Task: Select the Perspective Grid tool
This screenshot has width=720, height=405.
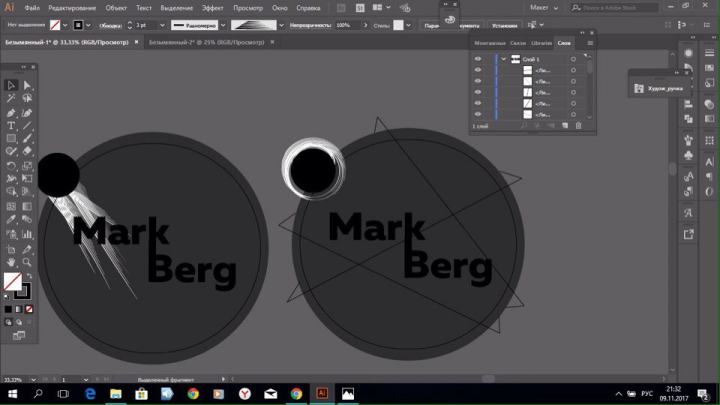Action: (27, 191)
